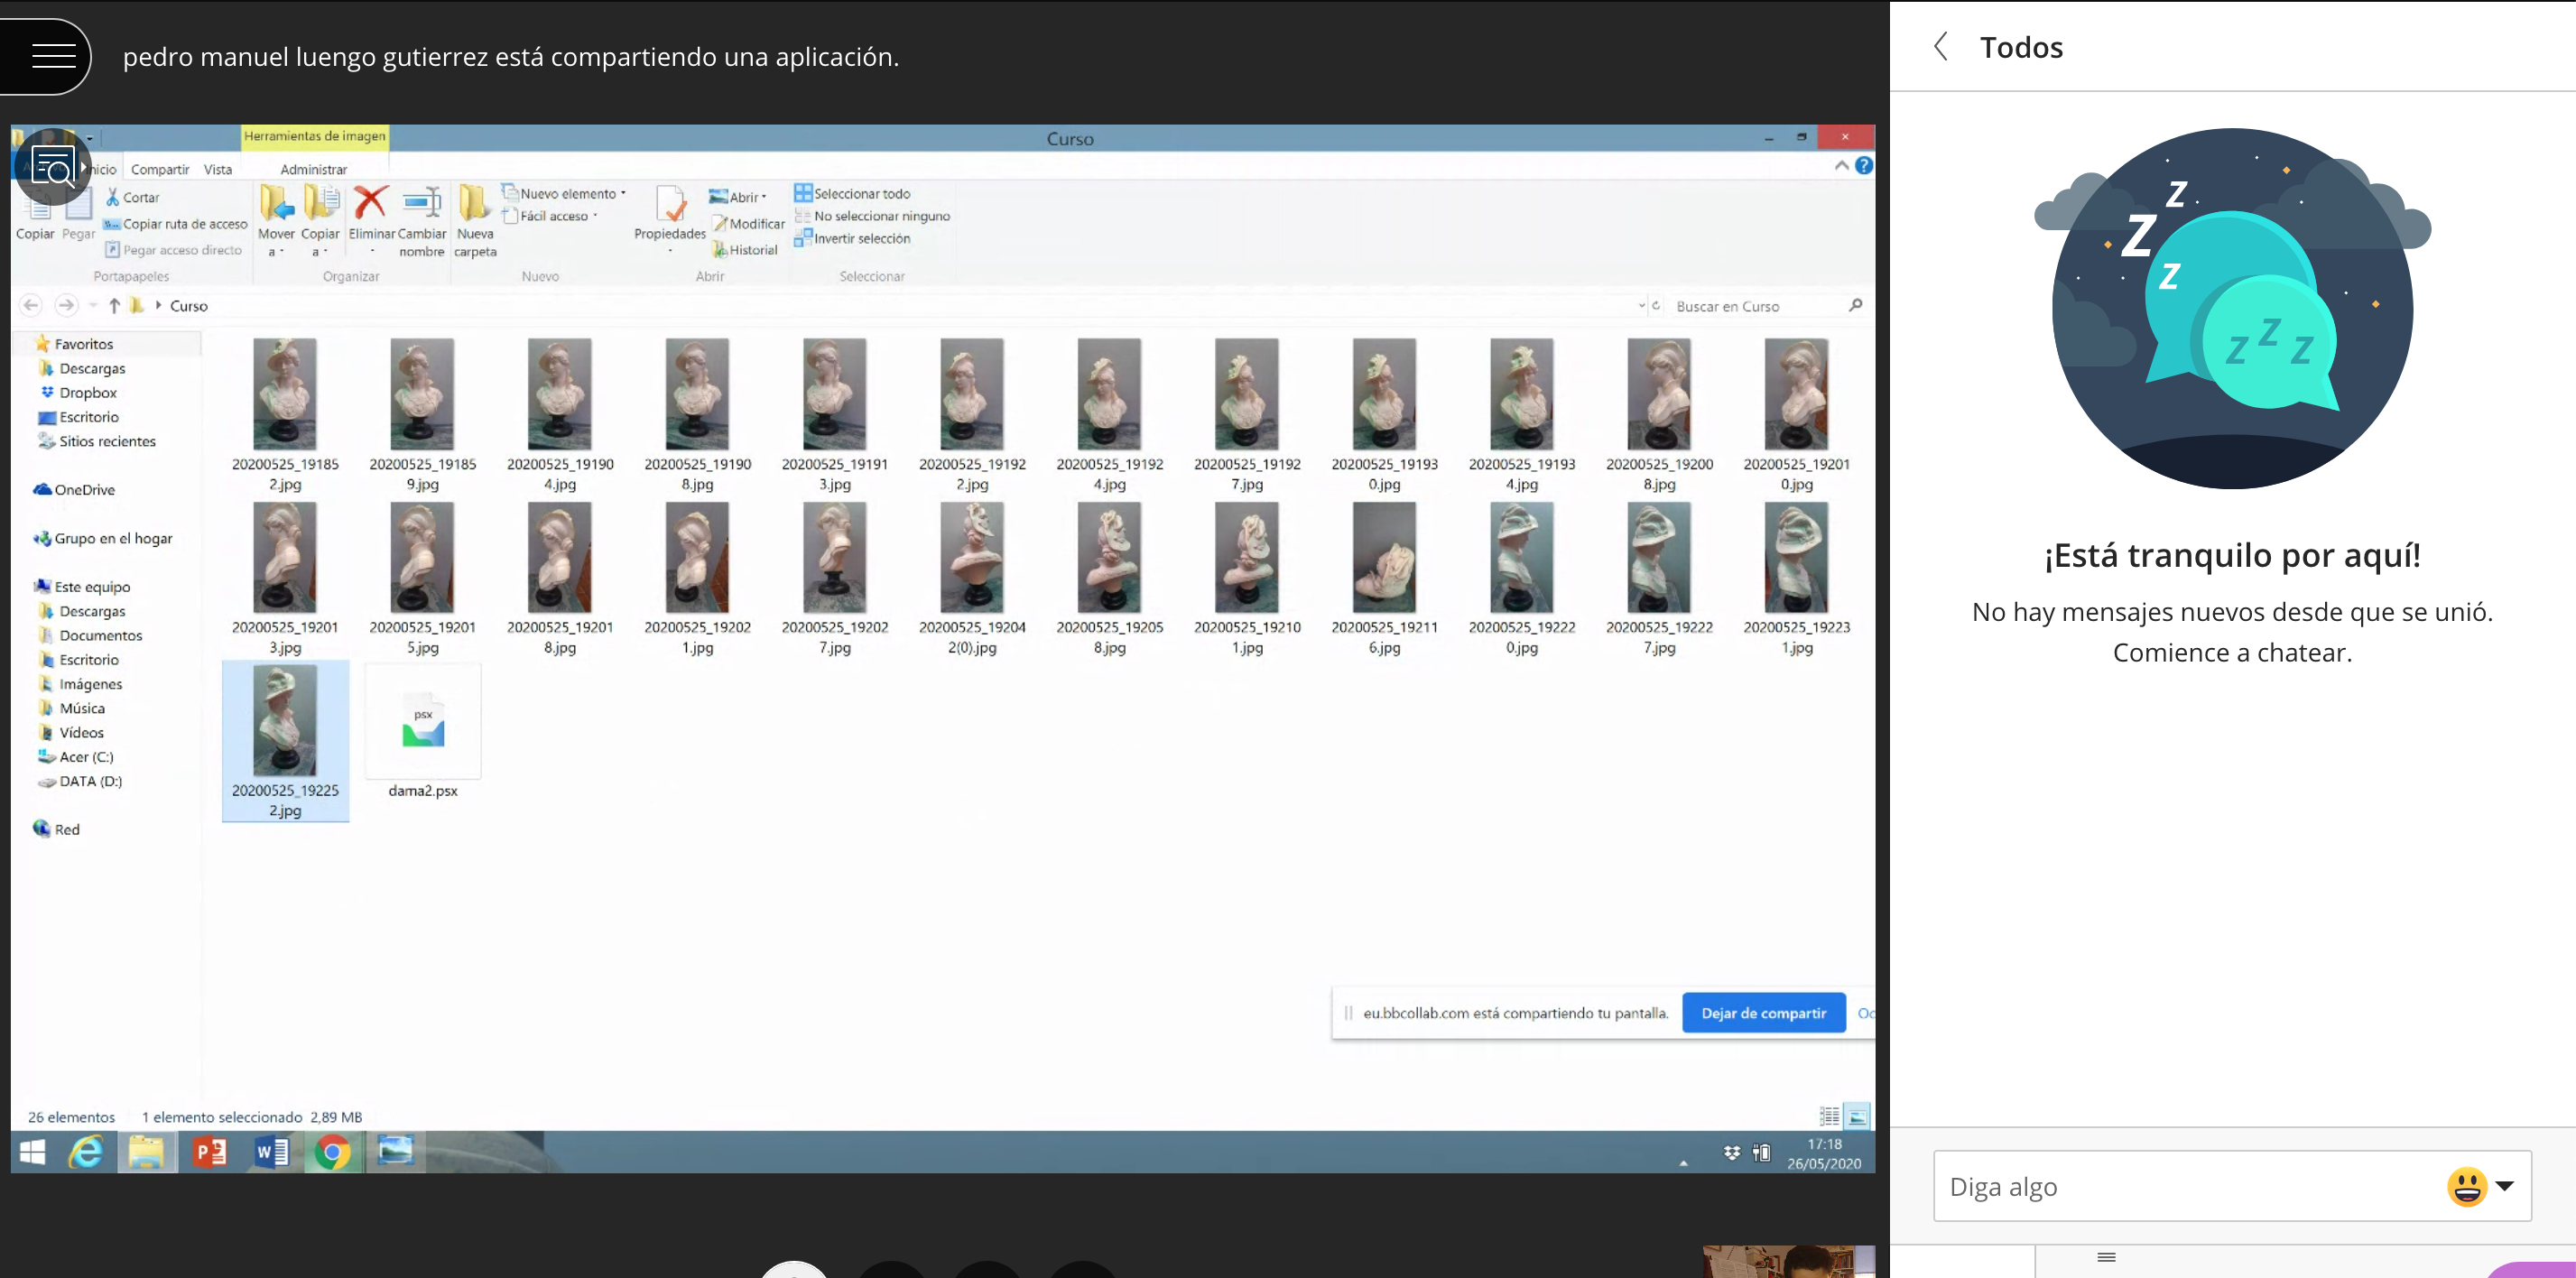Click the Explorer help question mark icon
Screen dimensions: 2576x1278
[1864, 166]
